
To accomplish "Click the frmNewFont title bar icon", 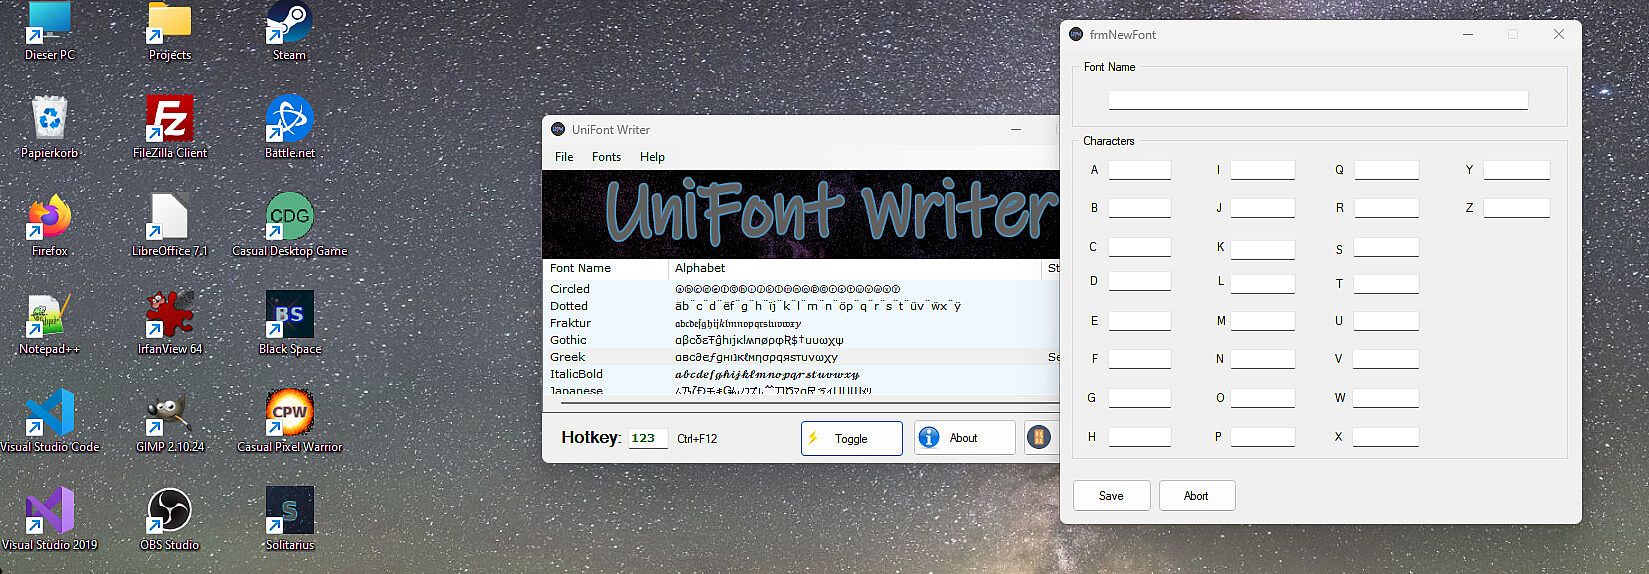I will tap(1076, 34).
